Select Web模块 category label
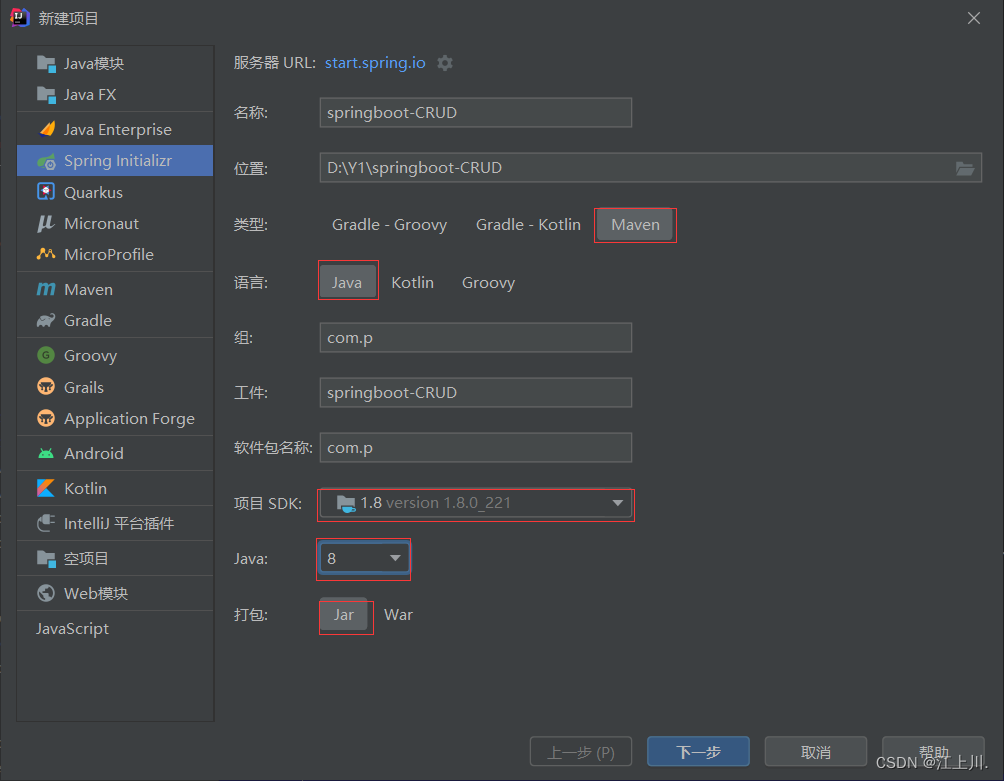Viewport: 1004px width, 781px height. pos(96,593)
